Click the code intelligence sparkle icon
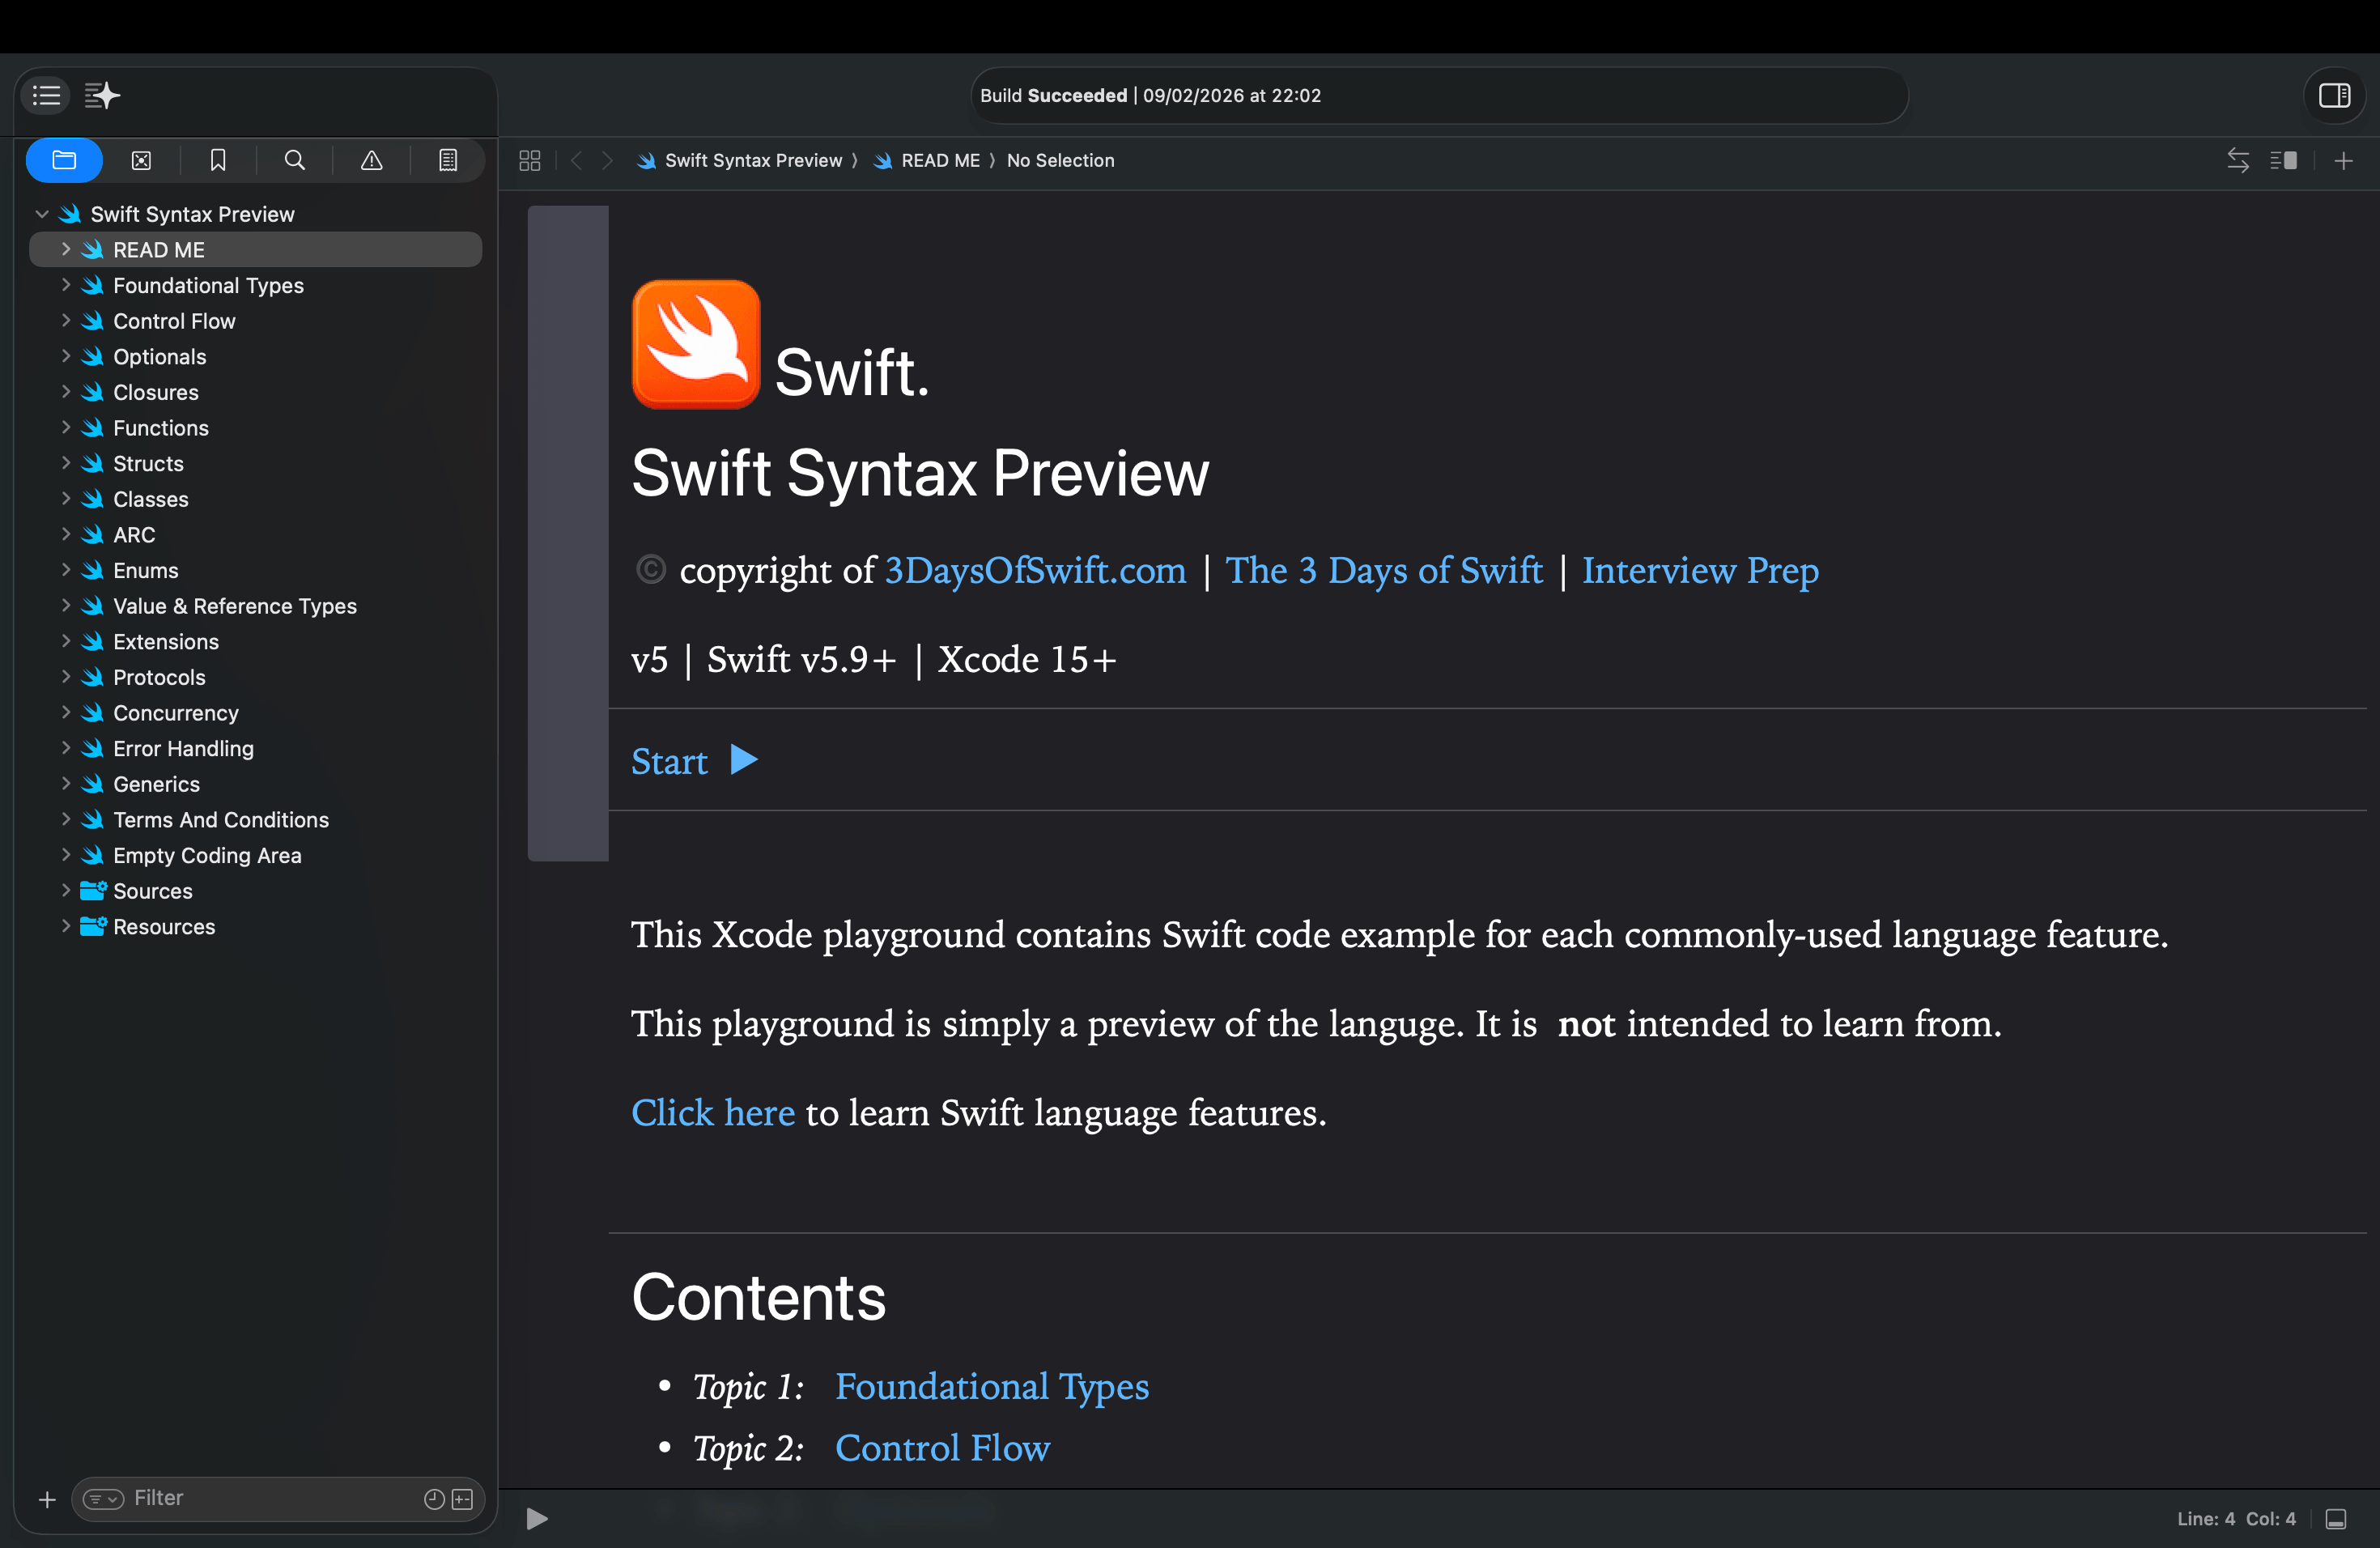The height and width of the screenshot is (1548, 2380). click(102, 95)
